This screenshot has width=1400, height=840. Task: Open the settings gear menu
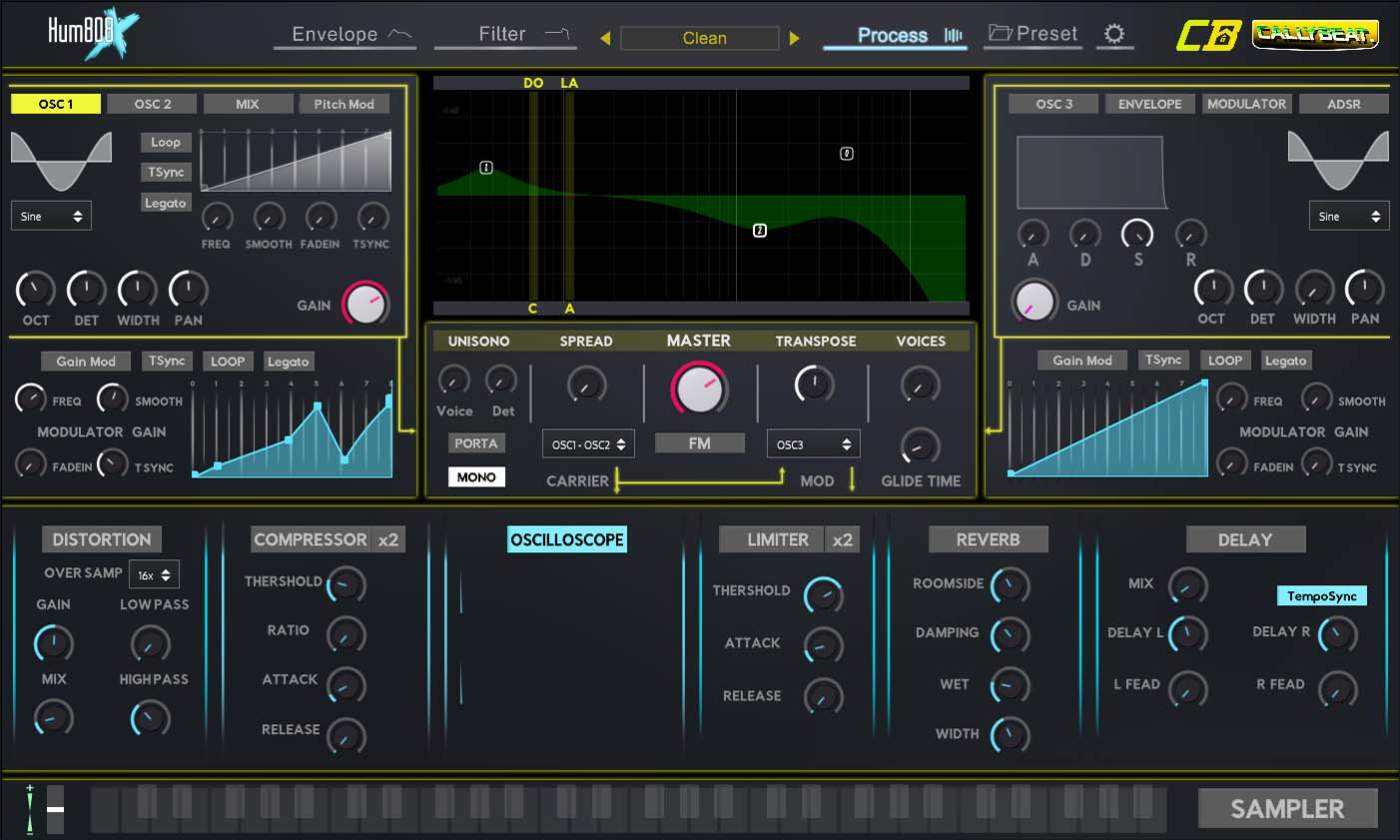(x=1114, y=33)
